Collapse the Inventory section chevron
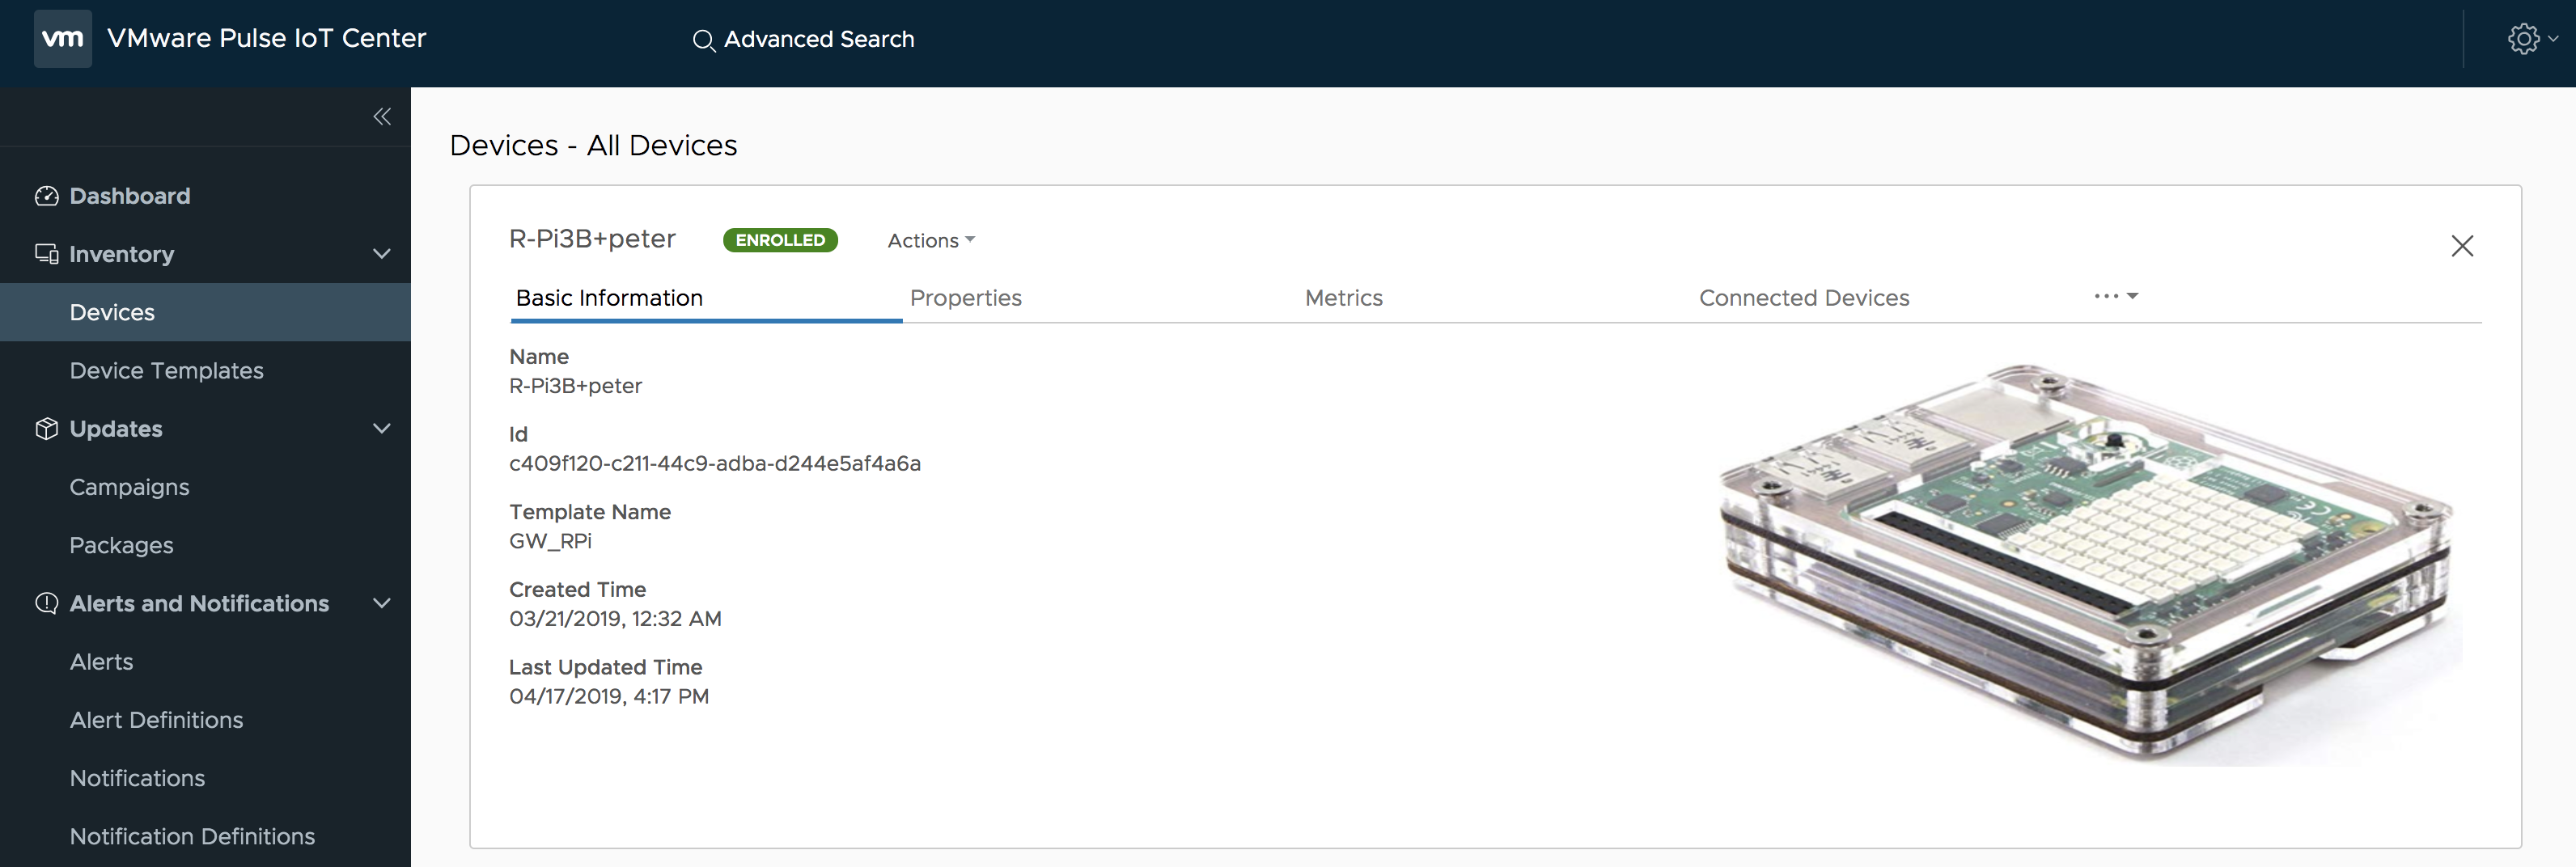The image size is (2576, 867). (381, 254)
